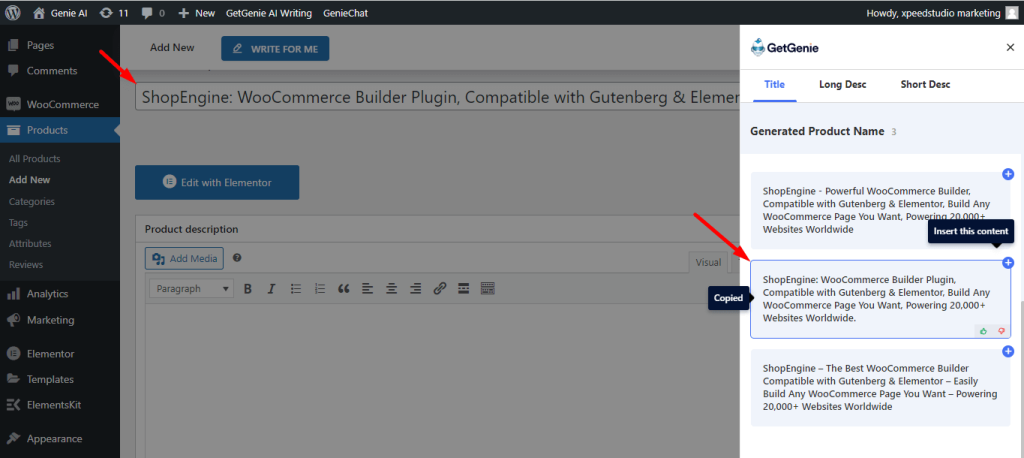Viewport: 1024px width, 458px height.
Task: Click the product title input field
Action: (438, 97)
